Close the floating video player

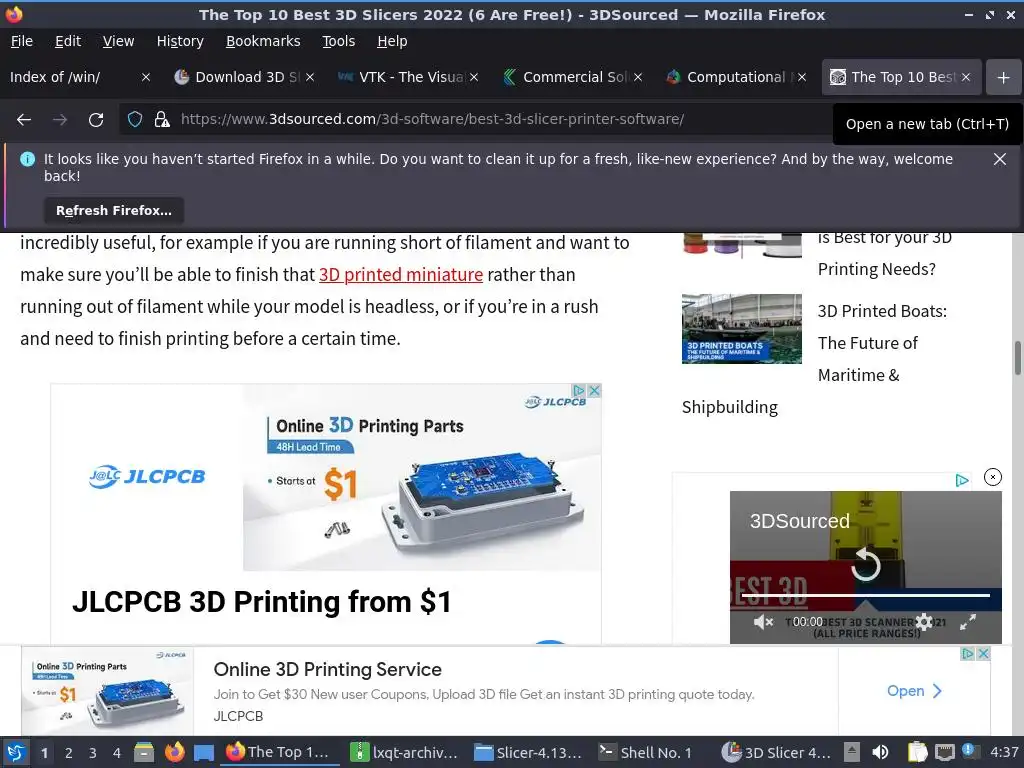pyautogui.click(x=993, y=477)
